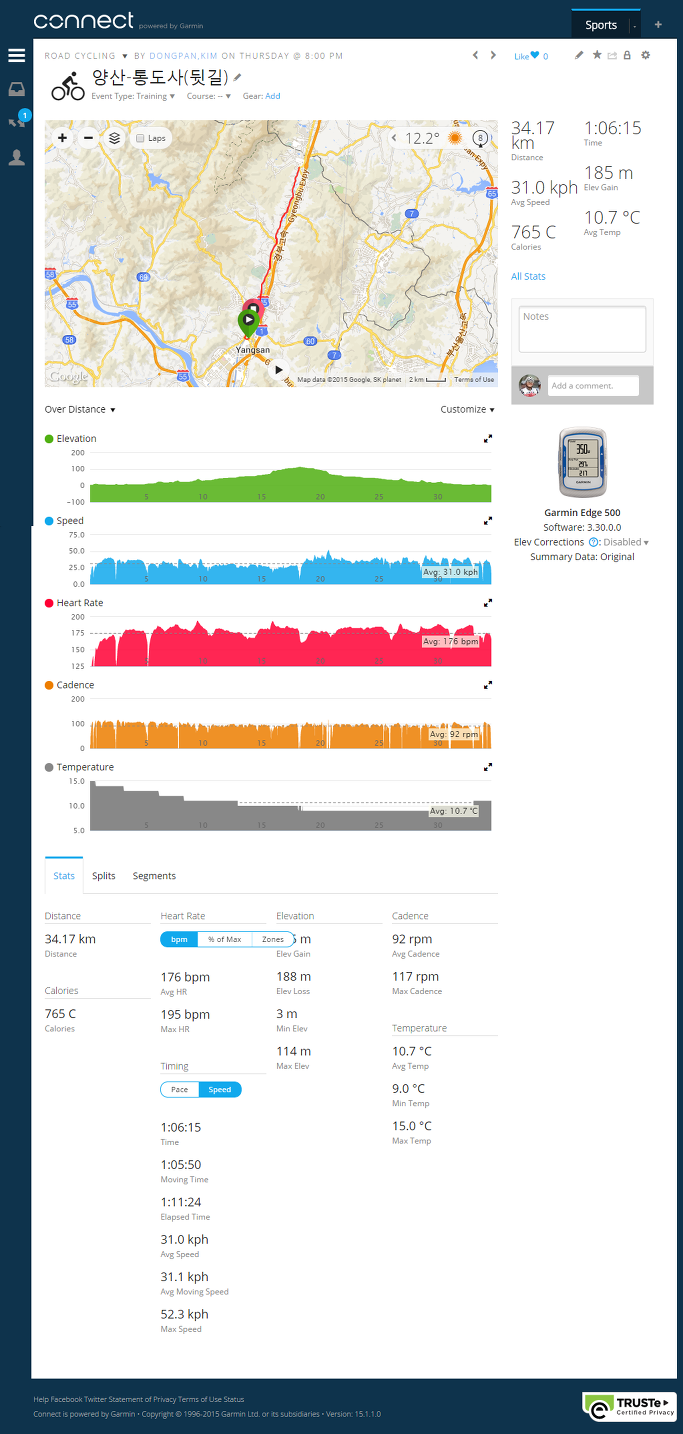This screenshot has height=1434, width=683.
Task: Click the edit pencil in activity toolbar
Action: (579, 56)
